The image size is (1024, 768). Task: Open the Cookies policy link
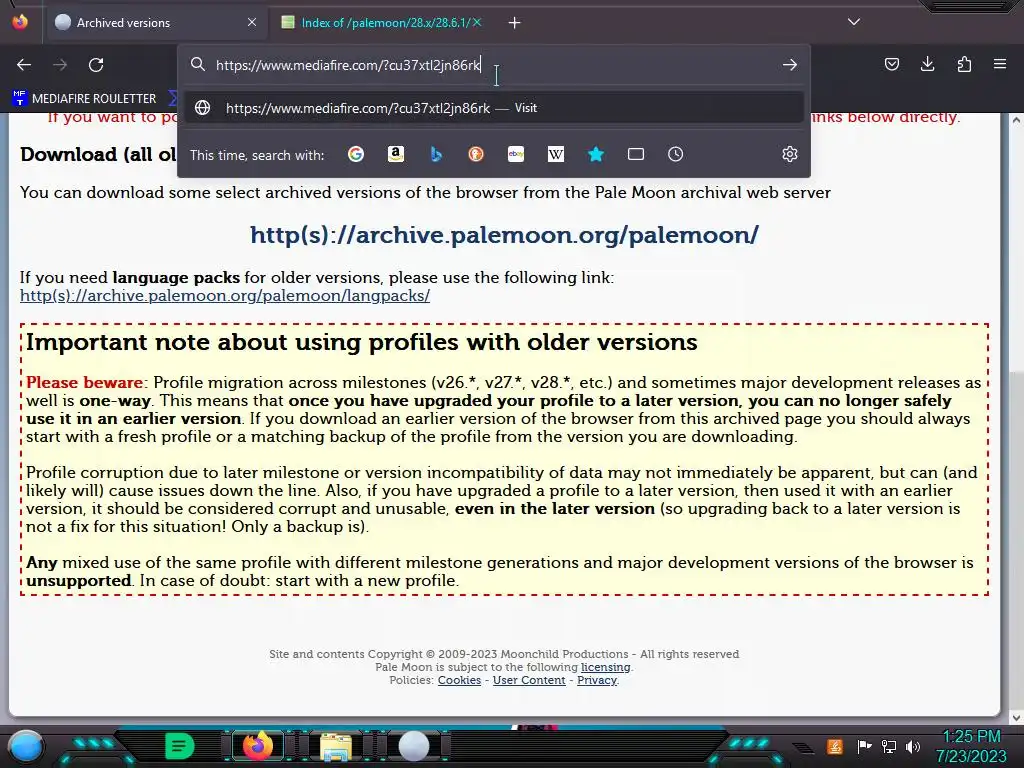click(x=459, y=680)
